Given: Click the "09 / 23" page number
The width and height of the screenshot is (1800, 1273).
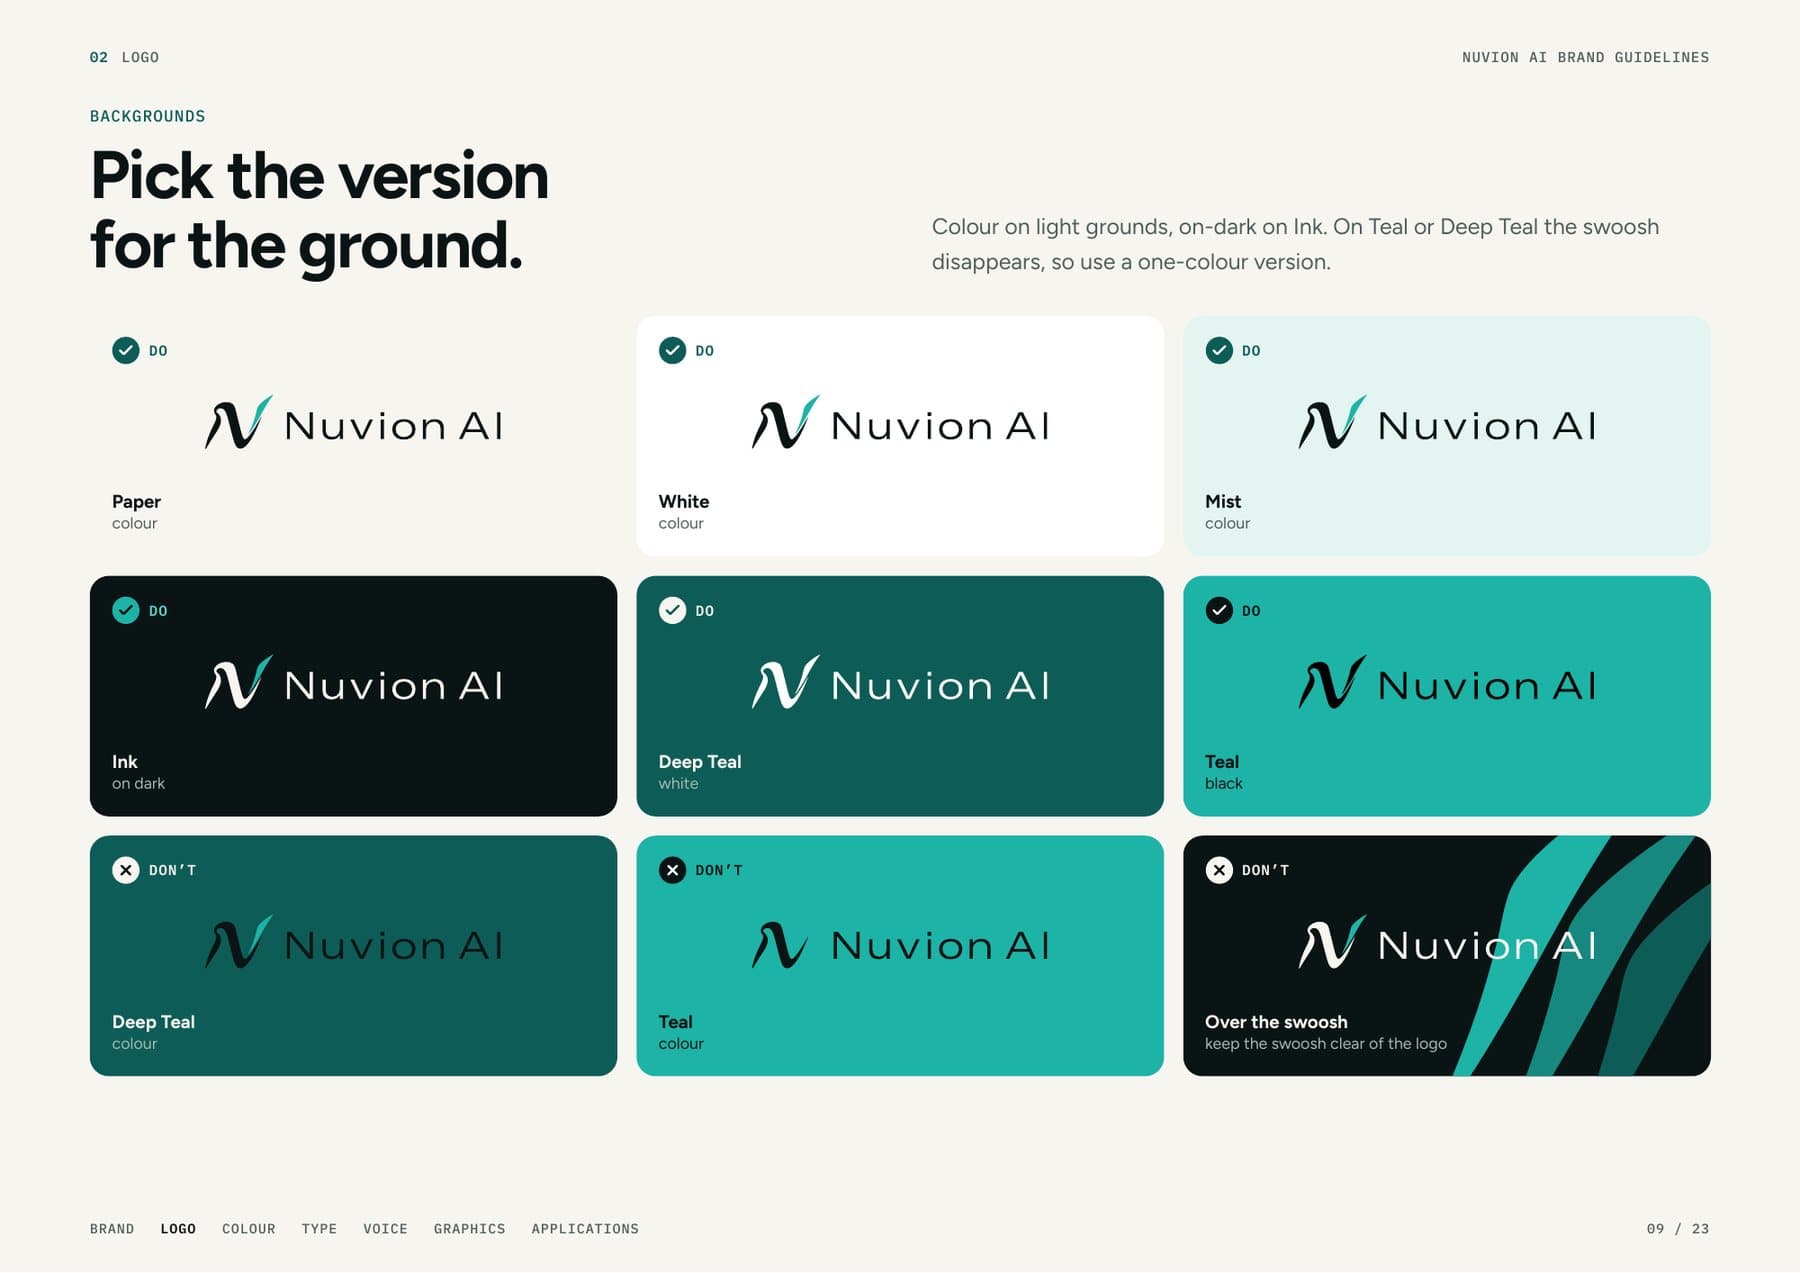Looking at the screenshot, I should (1677, 1229).
